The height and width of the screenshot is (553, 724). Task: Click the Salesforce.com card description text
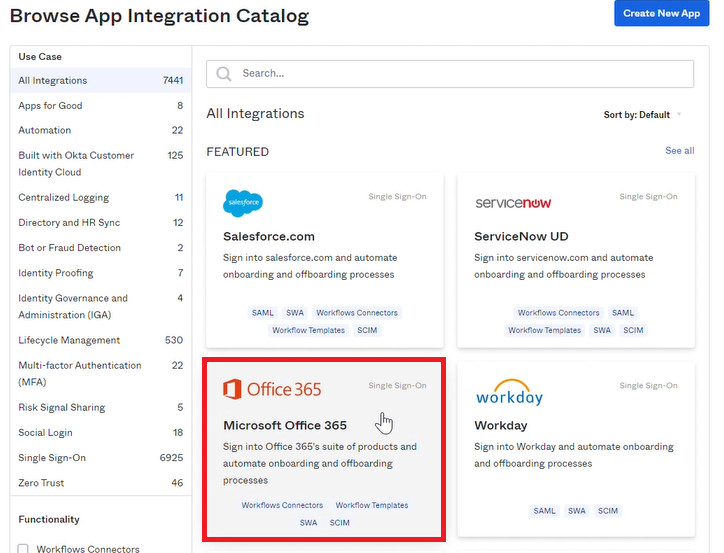(x=310, y=266)
